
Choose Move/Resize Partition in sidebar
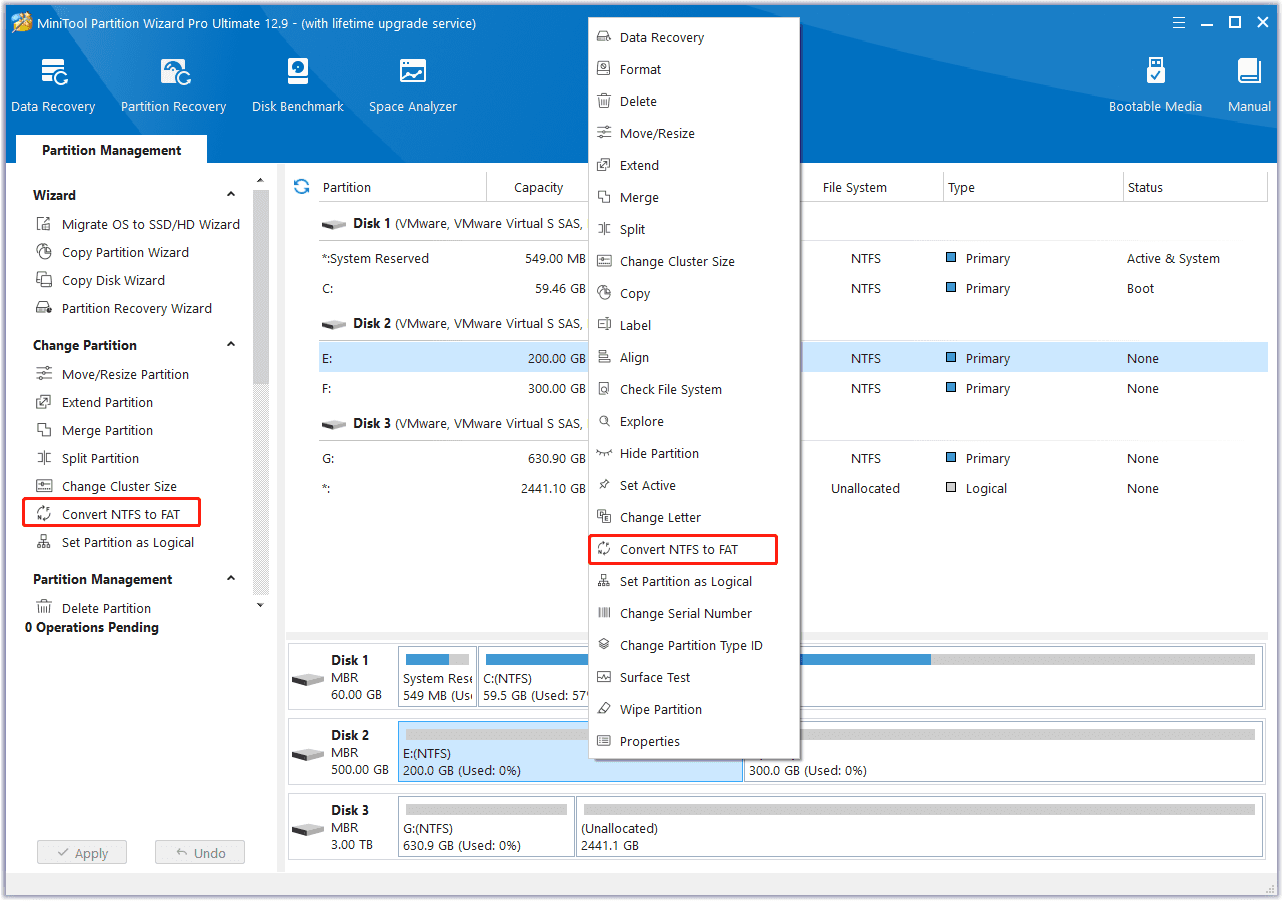pos(112,374)
